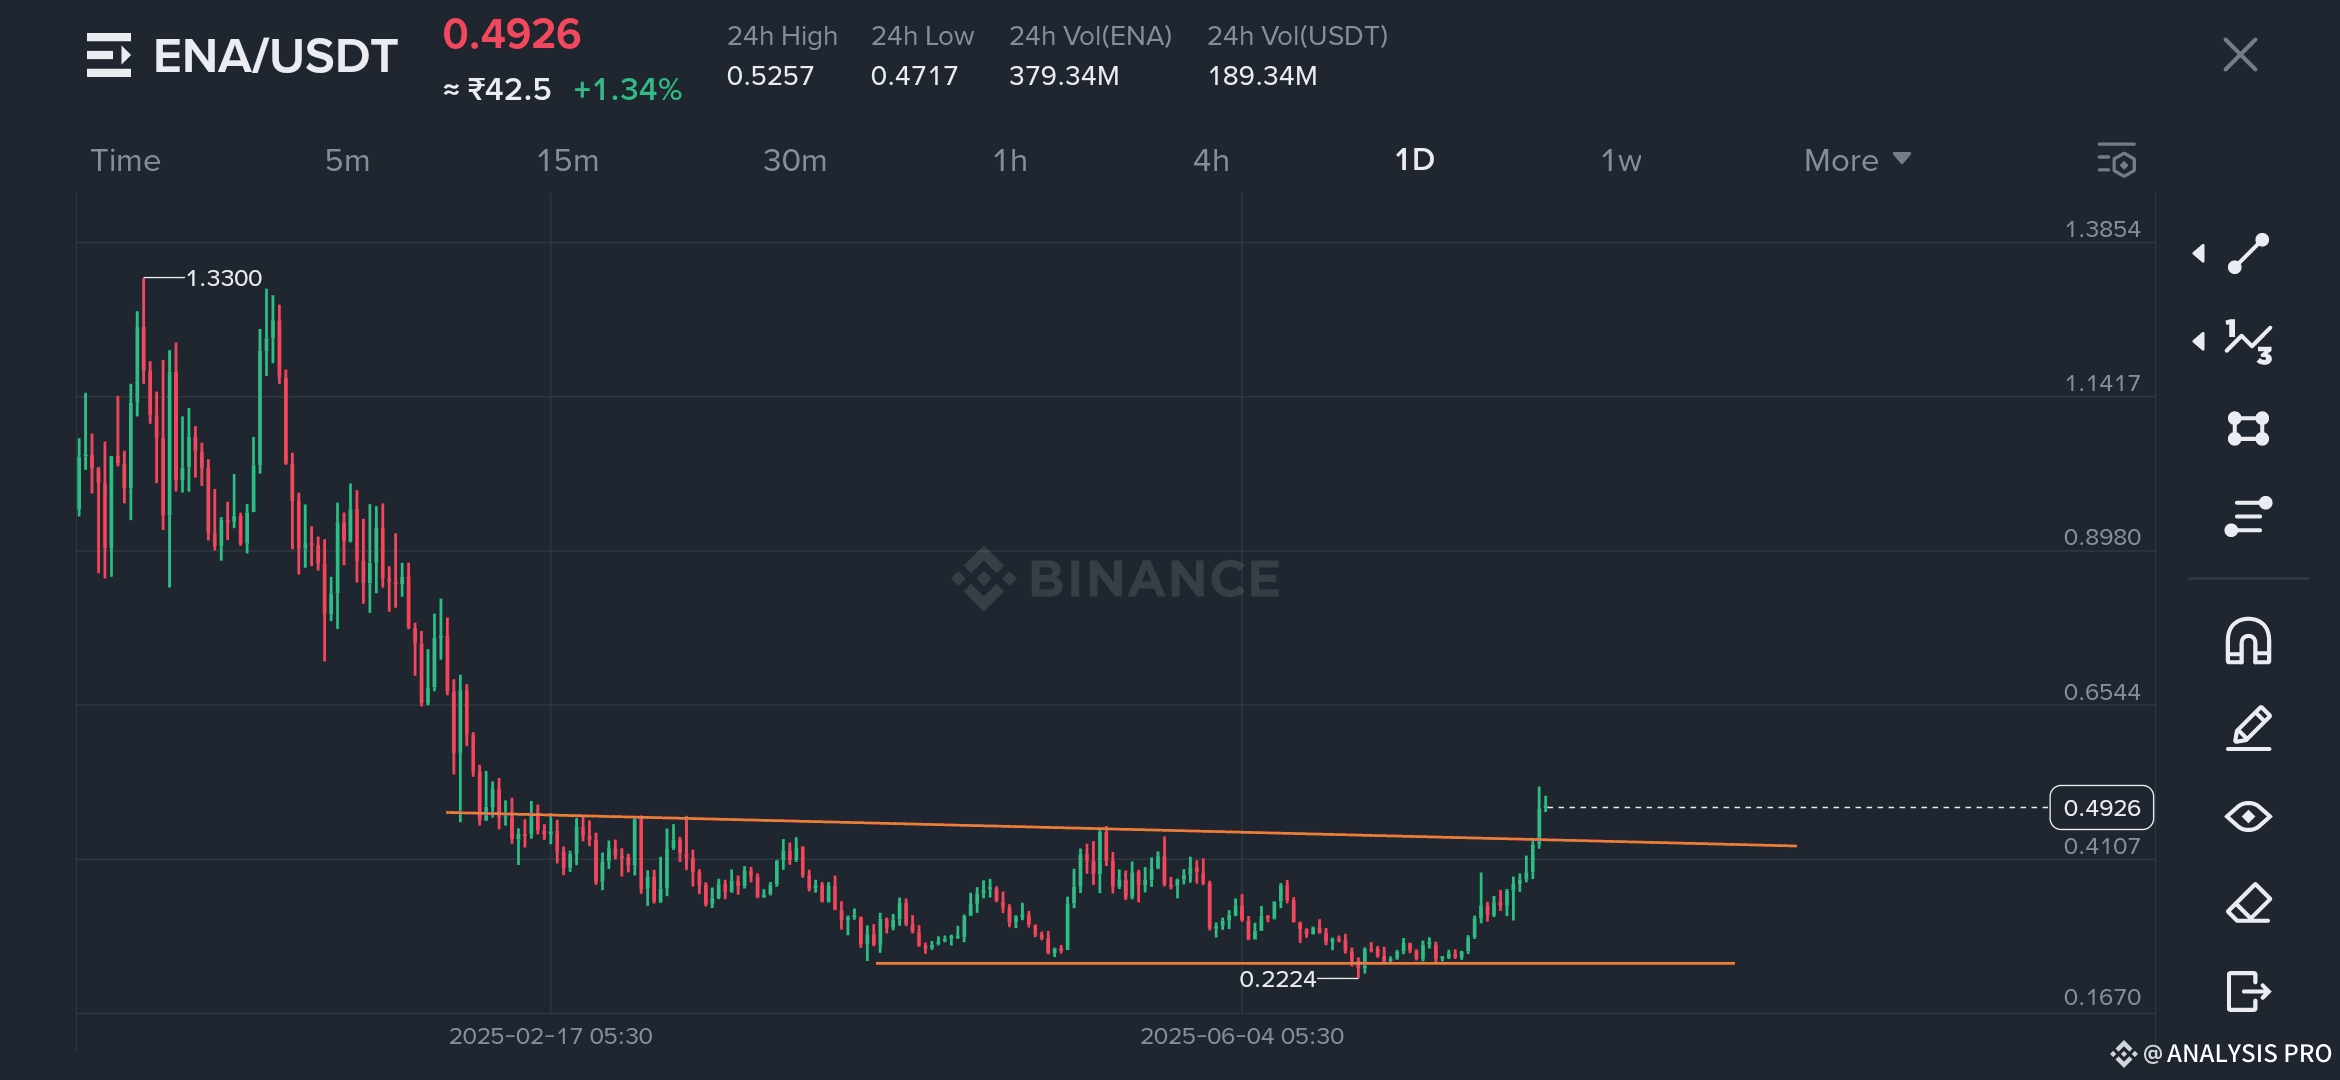Click the 2025-02-17 05:30 date label
2340x1080 pixels.
[x=550, y=1036]
